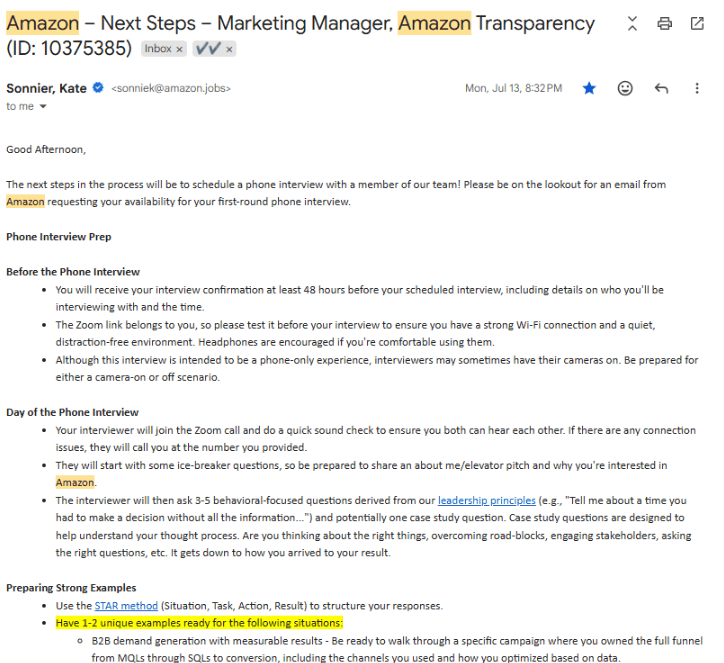This screenshot has height=663, width=724.
Task: Click the bullet starting 'You will receive your interview'
Action: point(360,298)
